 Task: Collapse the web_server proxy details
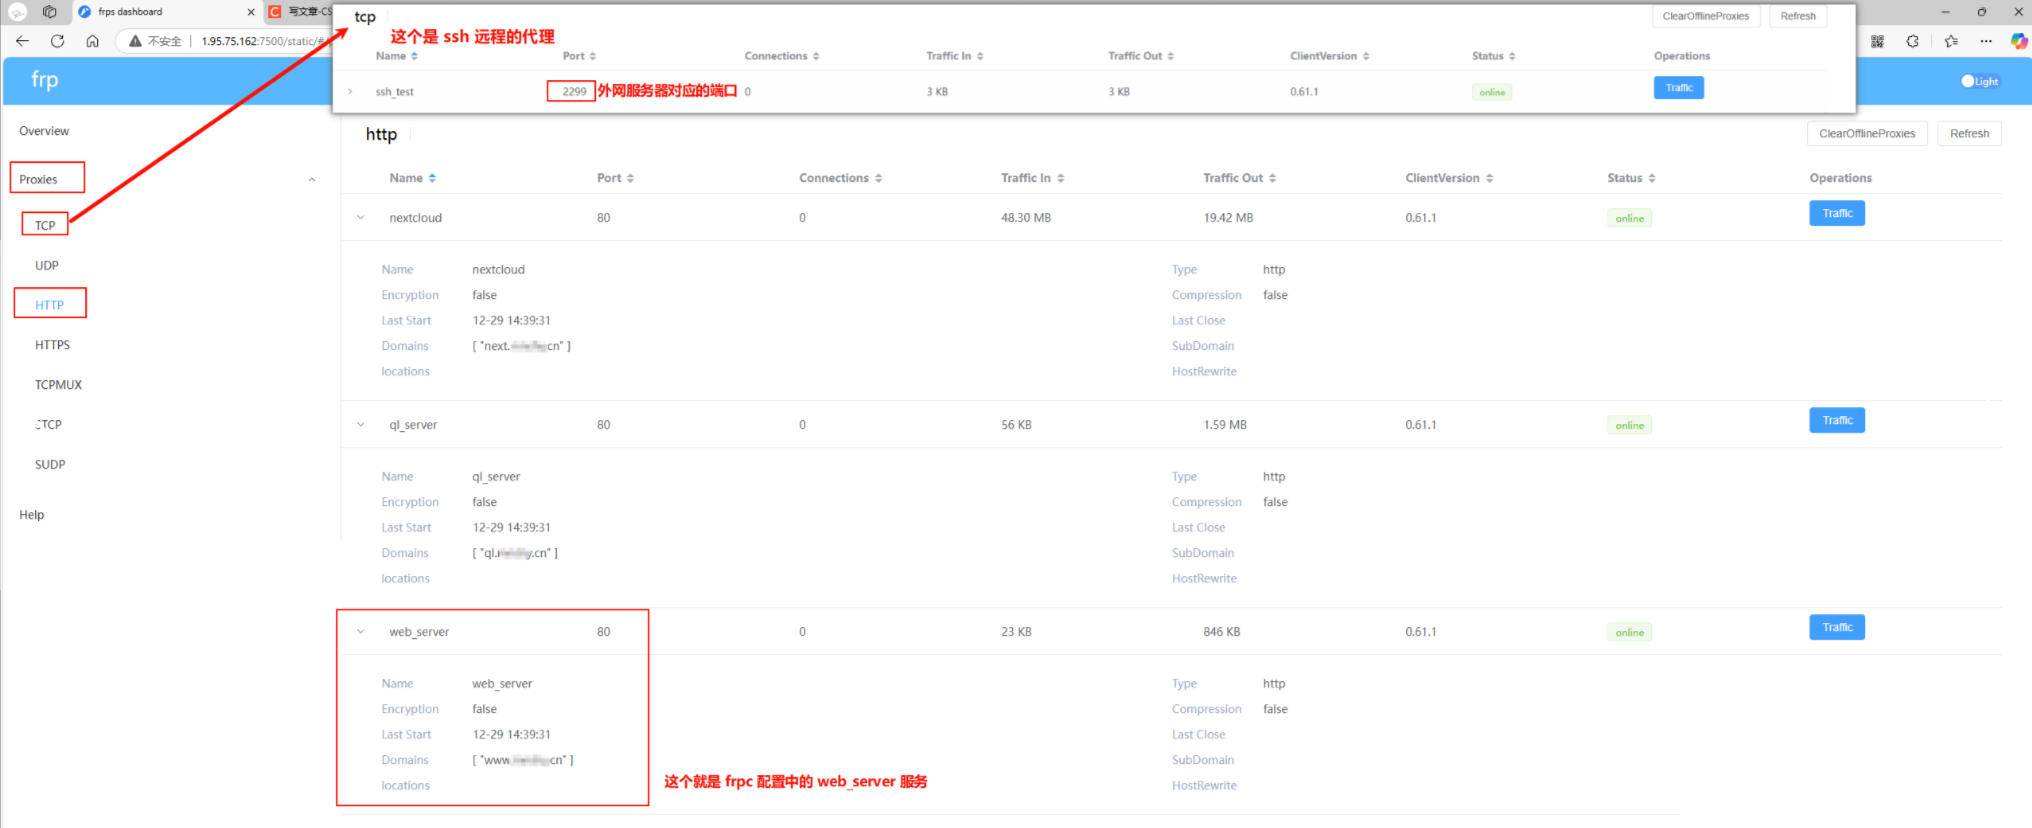[361, 632]
